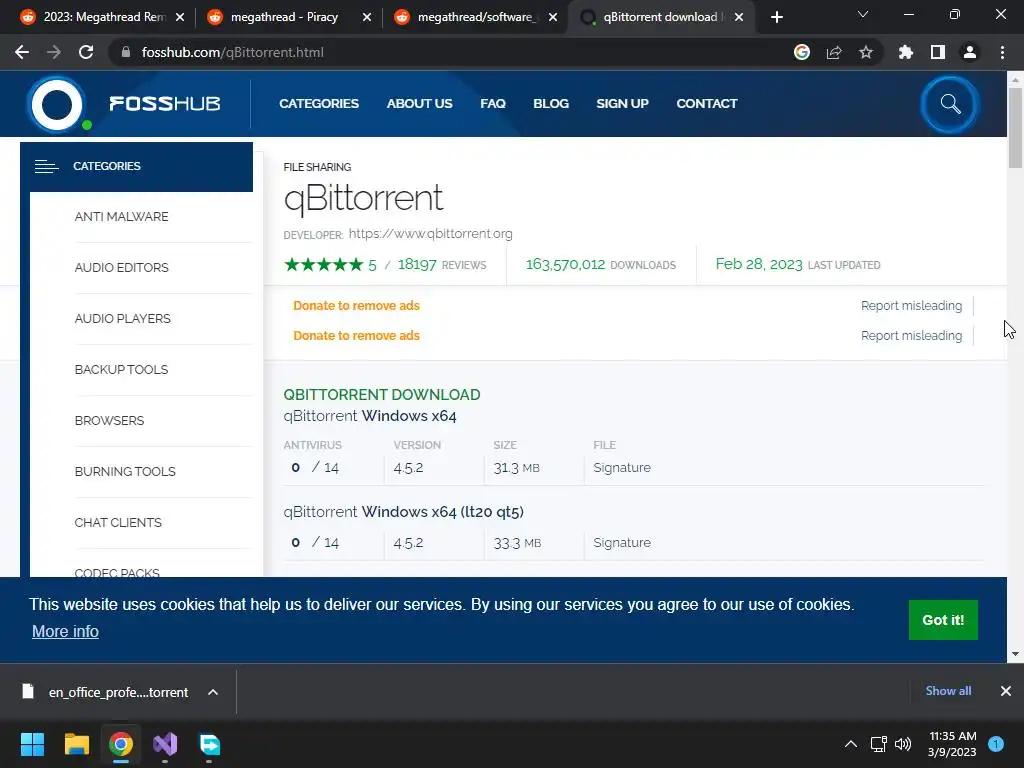Viewport: 1024px width, 768px height.
Task: Open the FAQ navigation item
Action: coord(493,104)
